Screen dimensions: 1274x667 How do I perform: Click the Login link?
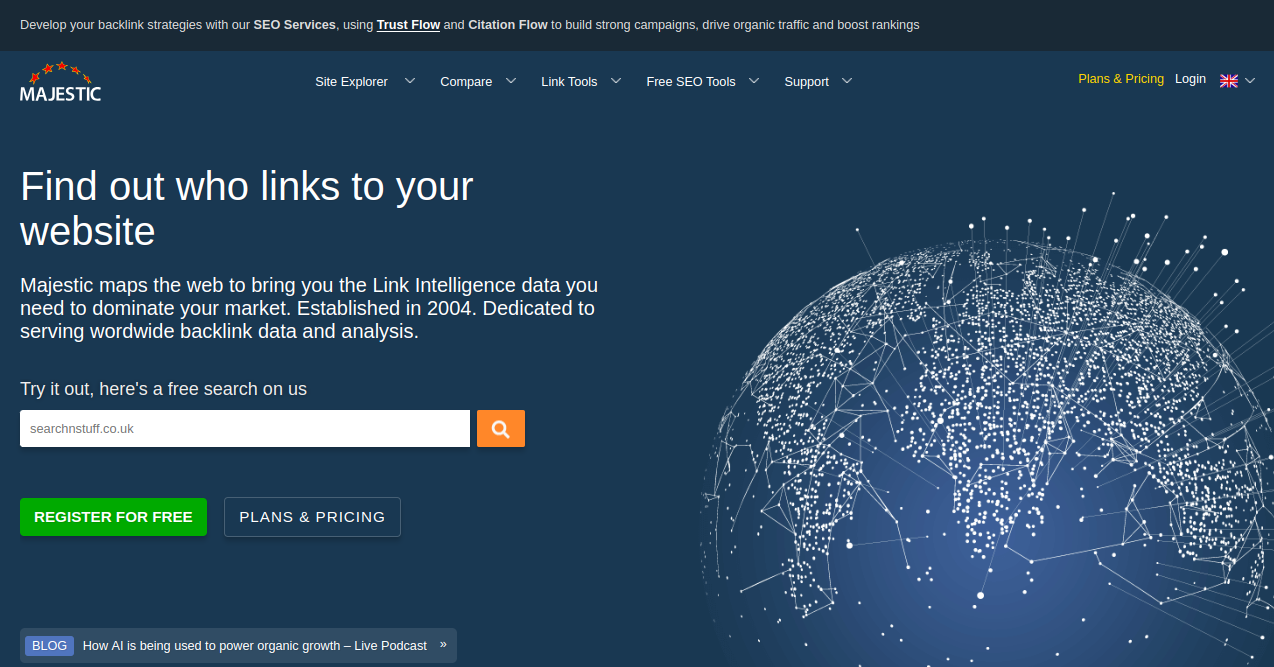coord(1190,78)
